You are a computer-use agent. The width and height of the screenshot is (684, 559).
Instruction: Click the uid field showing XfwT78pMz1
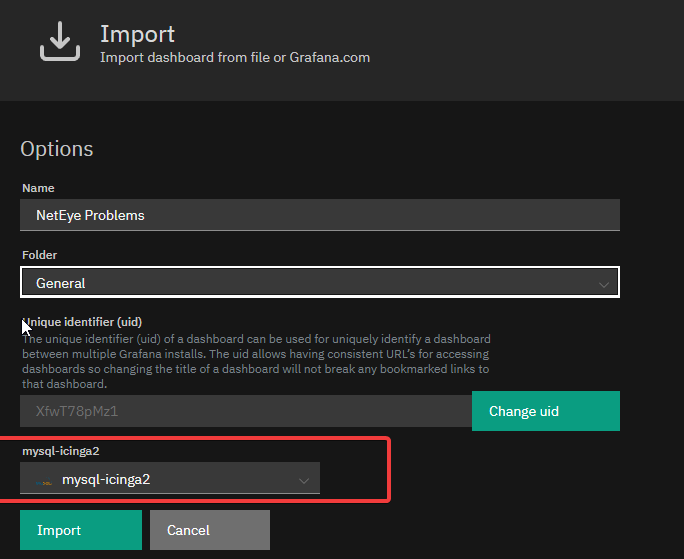tap(245, 411)
